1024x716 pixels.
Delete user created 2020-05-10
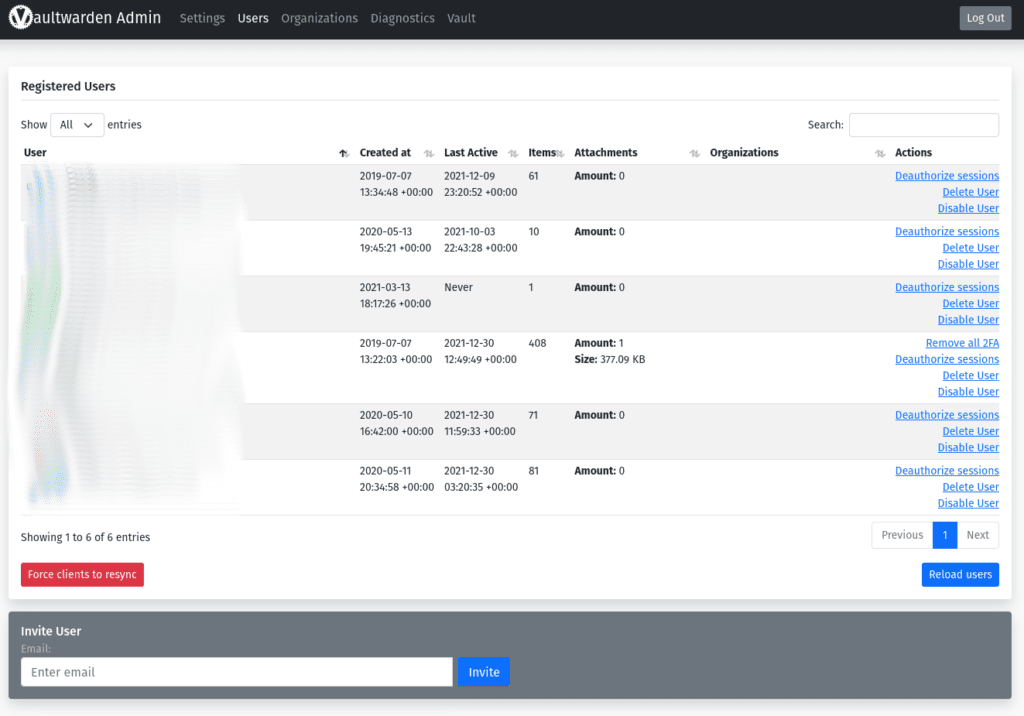[x=970, y=431]
